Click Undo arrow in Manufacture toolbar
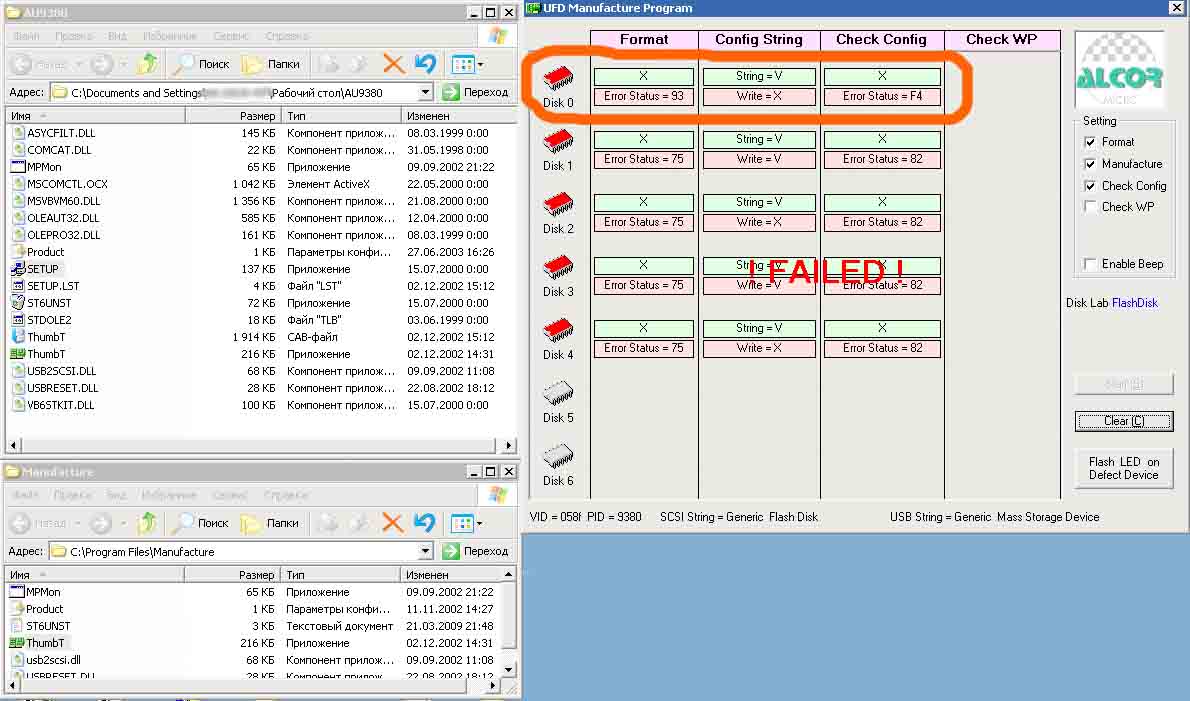This screenshot has height=701, width=1190. coord(425,523)
